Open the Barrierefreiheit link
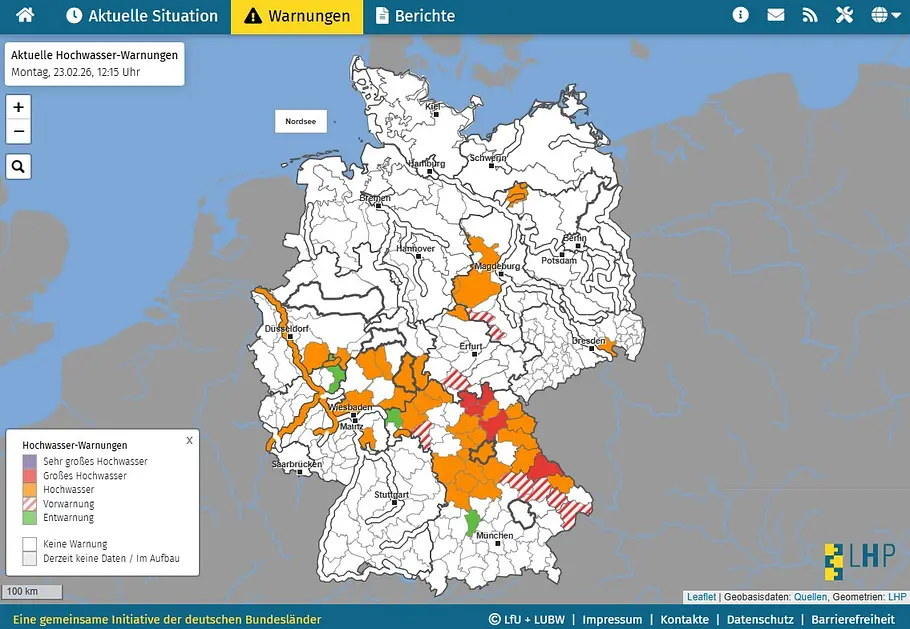The image size is (910, 629). [x=853, y=620]
